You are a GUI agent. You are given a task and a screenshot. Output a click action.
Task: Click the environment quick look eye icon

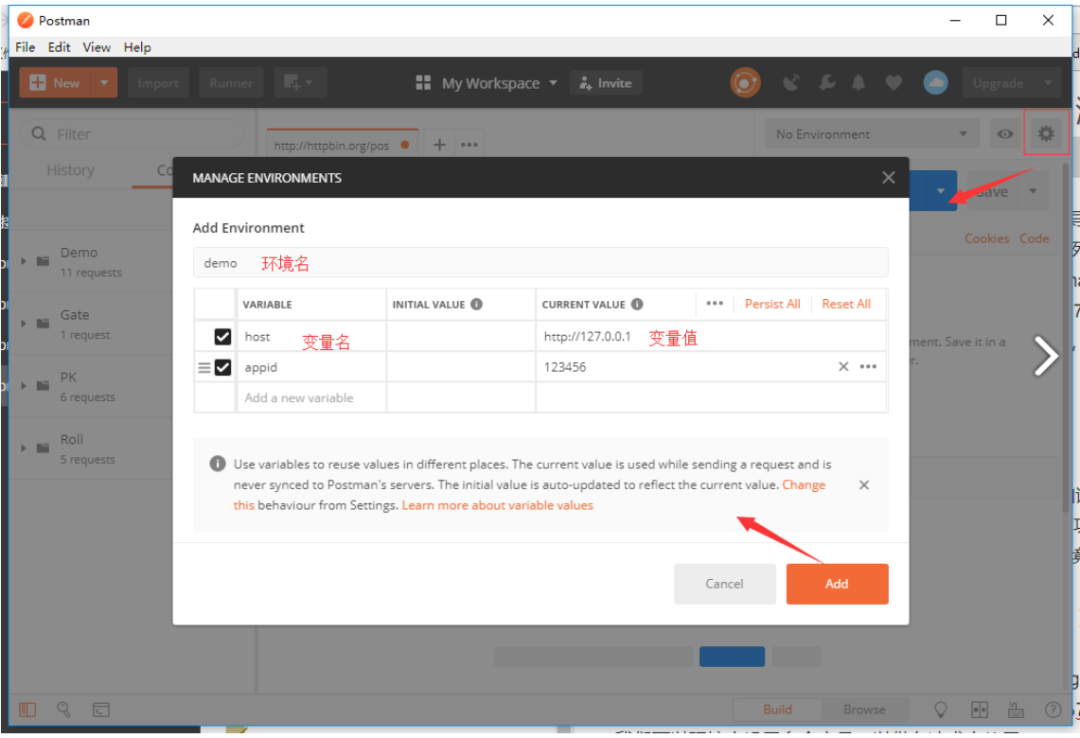point(1005,134)
